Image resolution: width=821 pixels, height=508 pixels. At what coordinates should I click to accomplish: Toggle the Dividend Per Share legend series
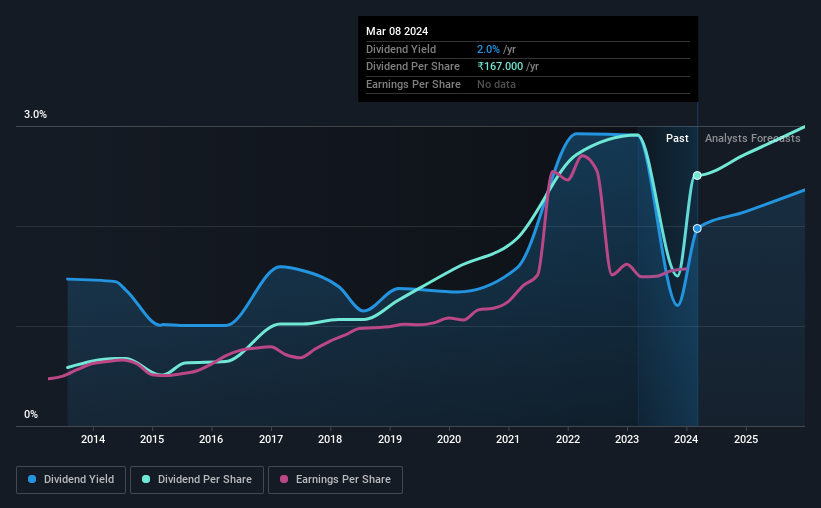(197, 480)
